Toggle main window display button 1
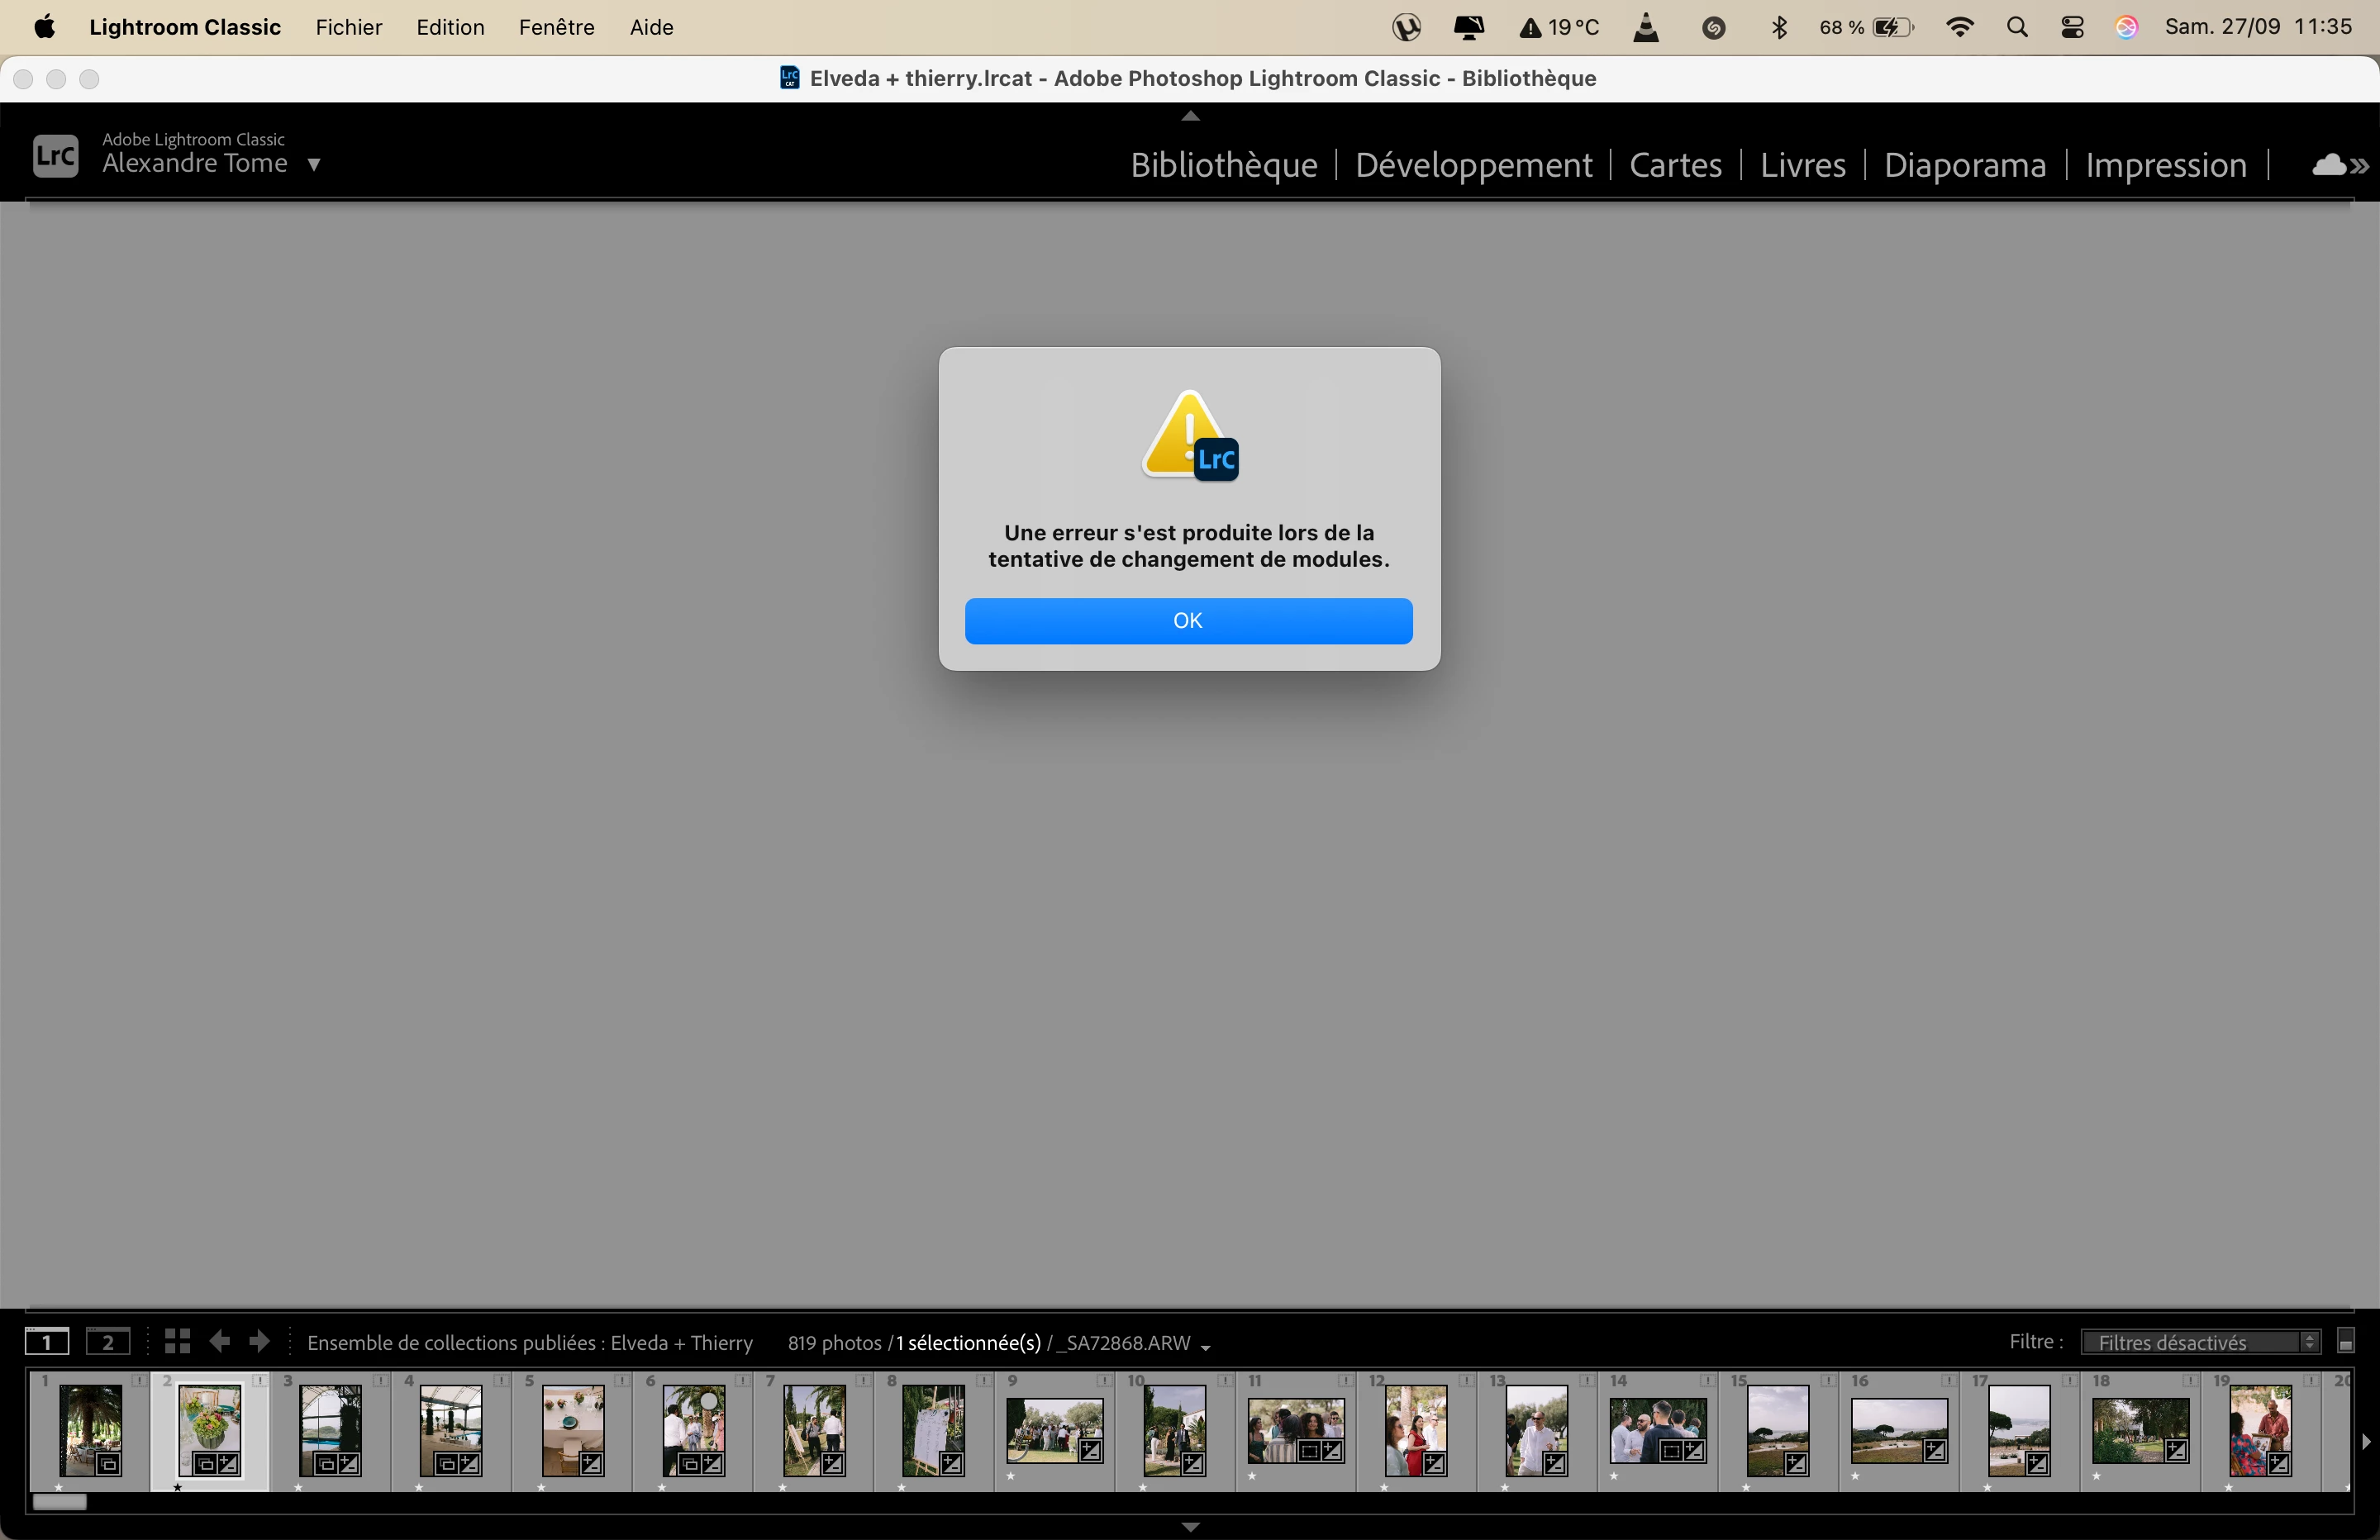 click(x=46, y=1342)
